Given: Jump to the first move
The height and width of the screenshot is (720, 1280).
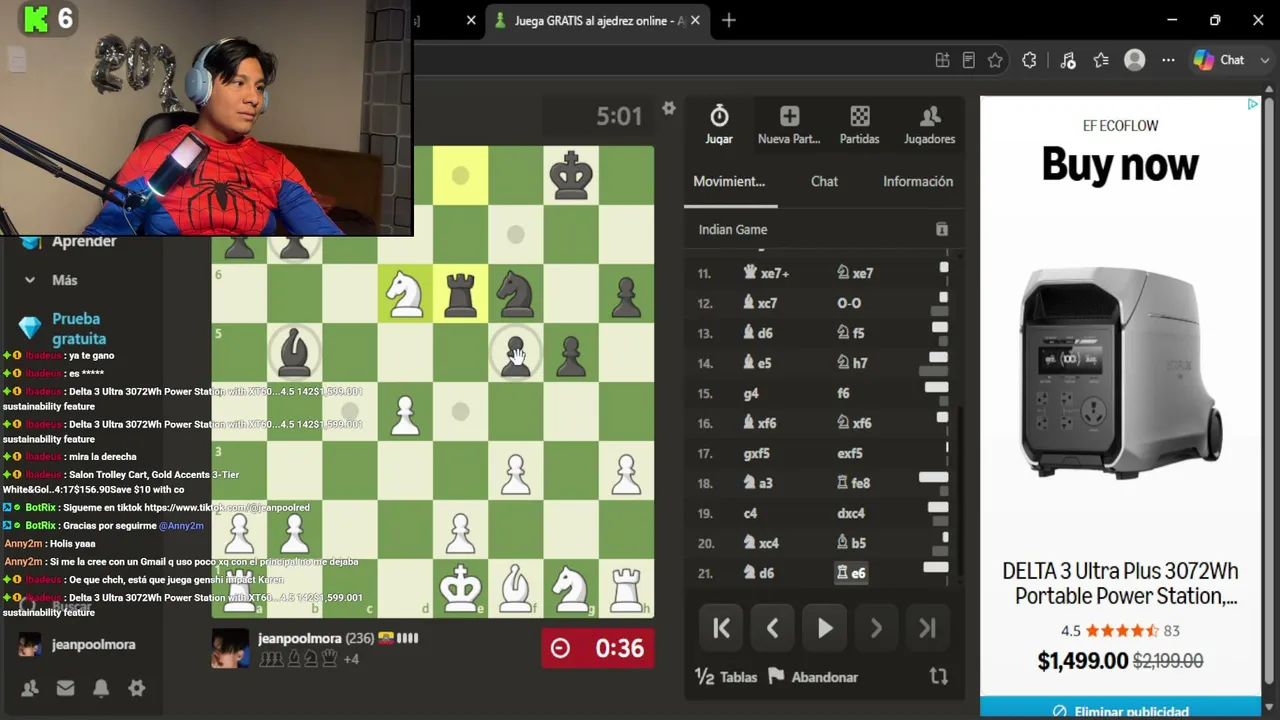Looking at the screenshot, I should [x=721, y=628].
